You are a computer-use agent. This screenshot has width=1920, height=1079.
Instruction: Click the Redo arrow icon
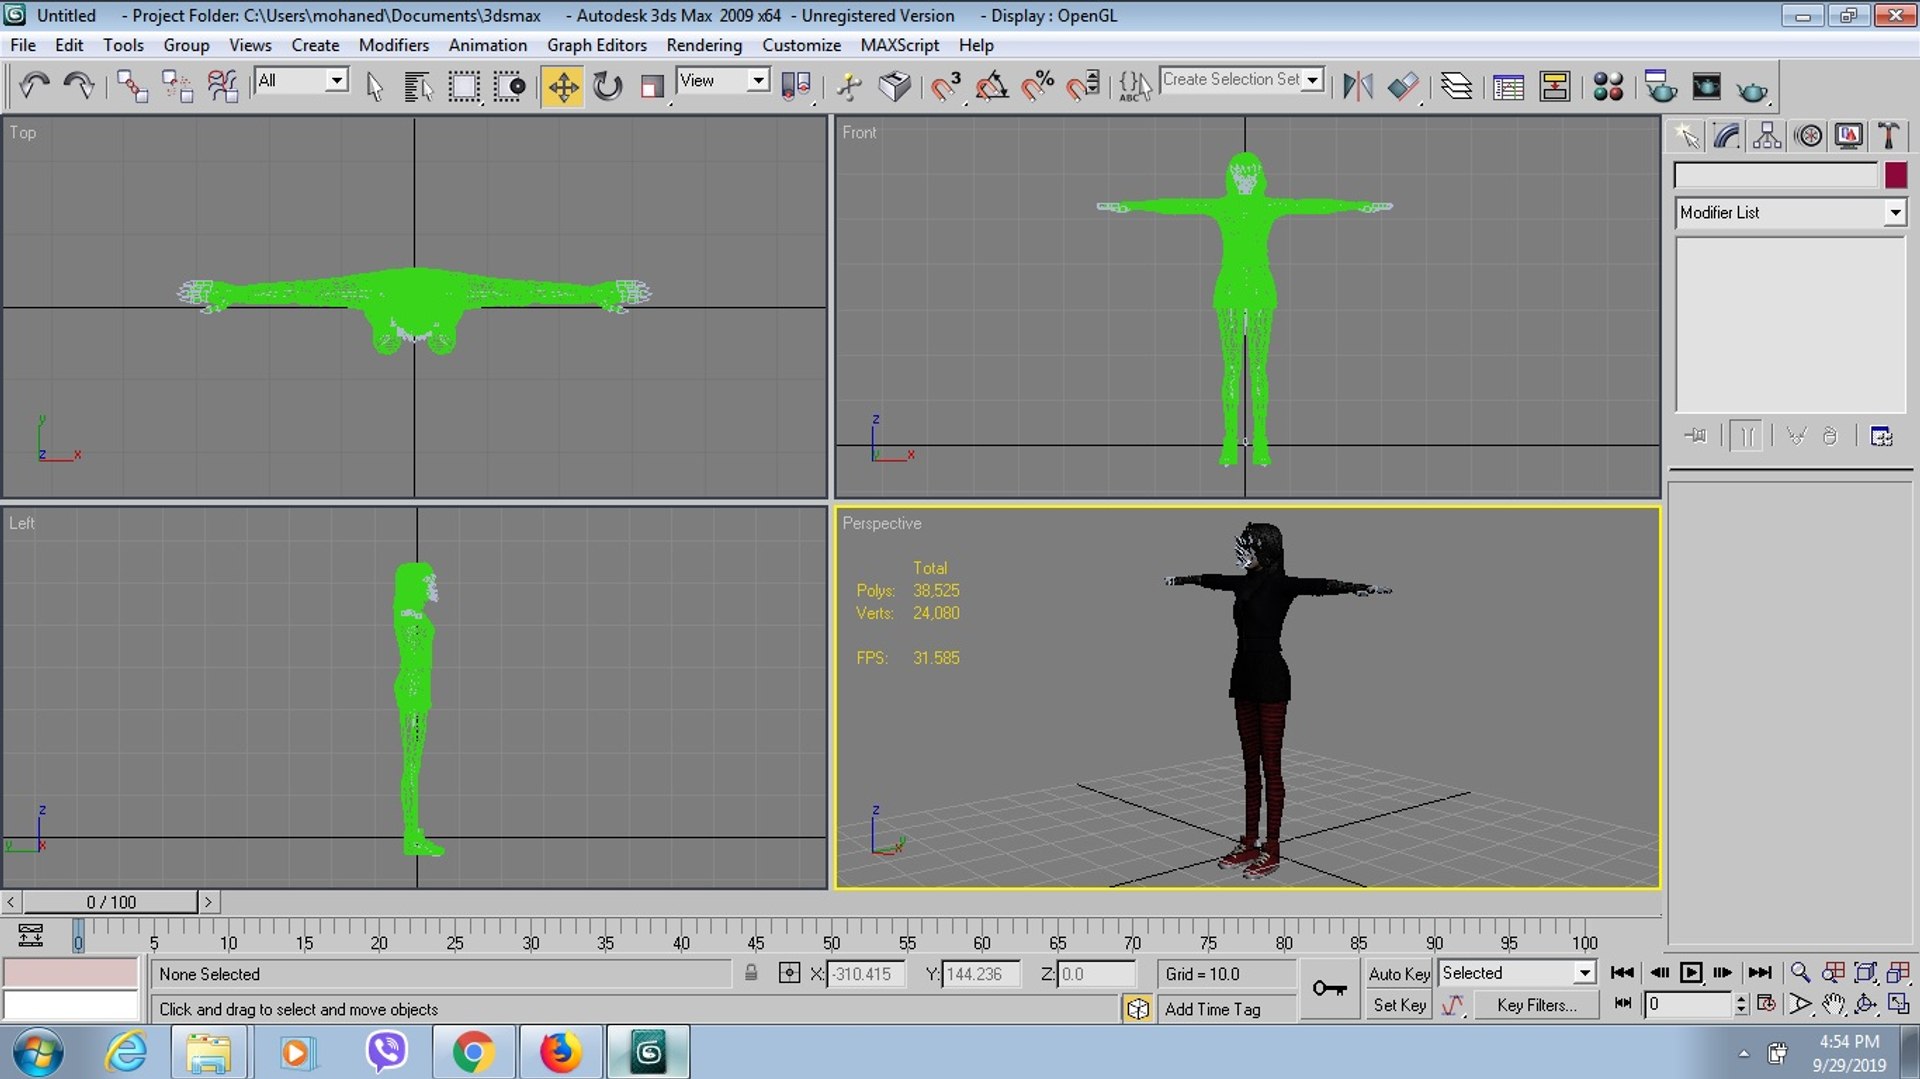pos(79,86)
